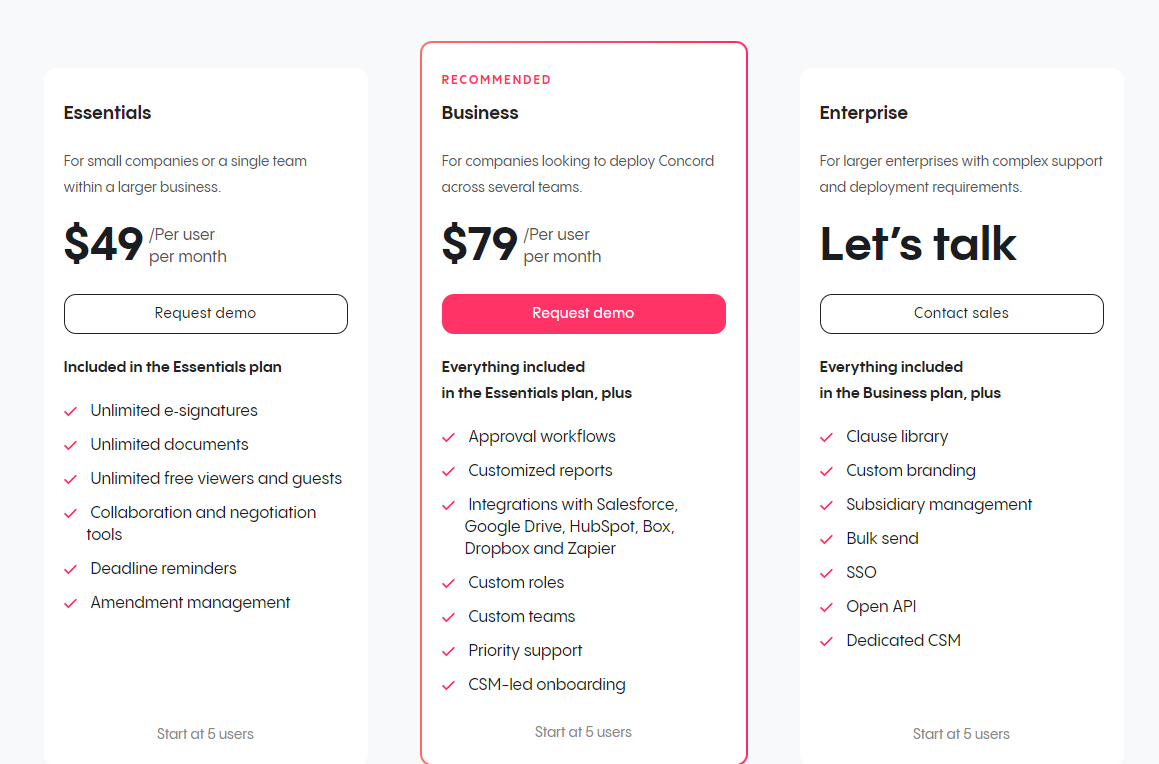This screenshot has width=1159, height=764.
Task: Click the checkmark beside Deadline reminders
Action: click(x=70, y=568)
